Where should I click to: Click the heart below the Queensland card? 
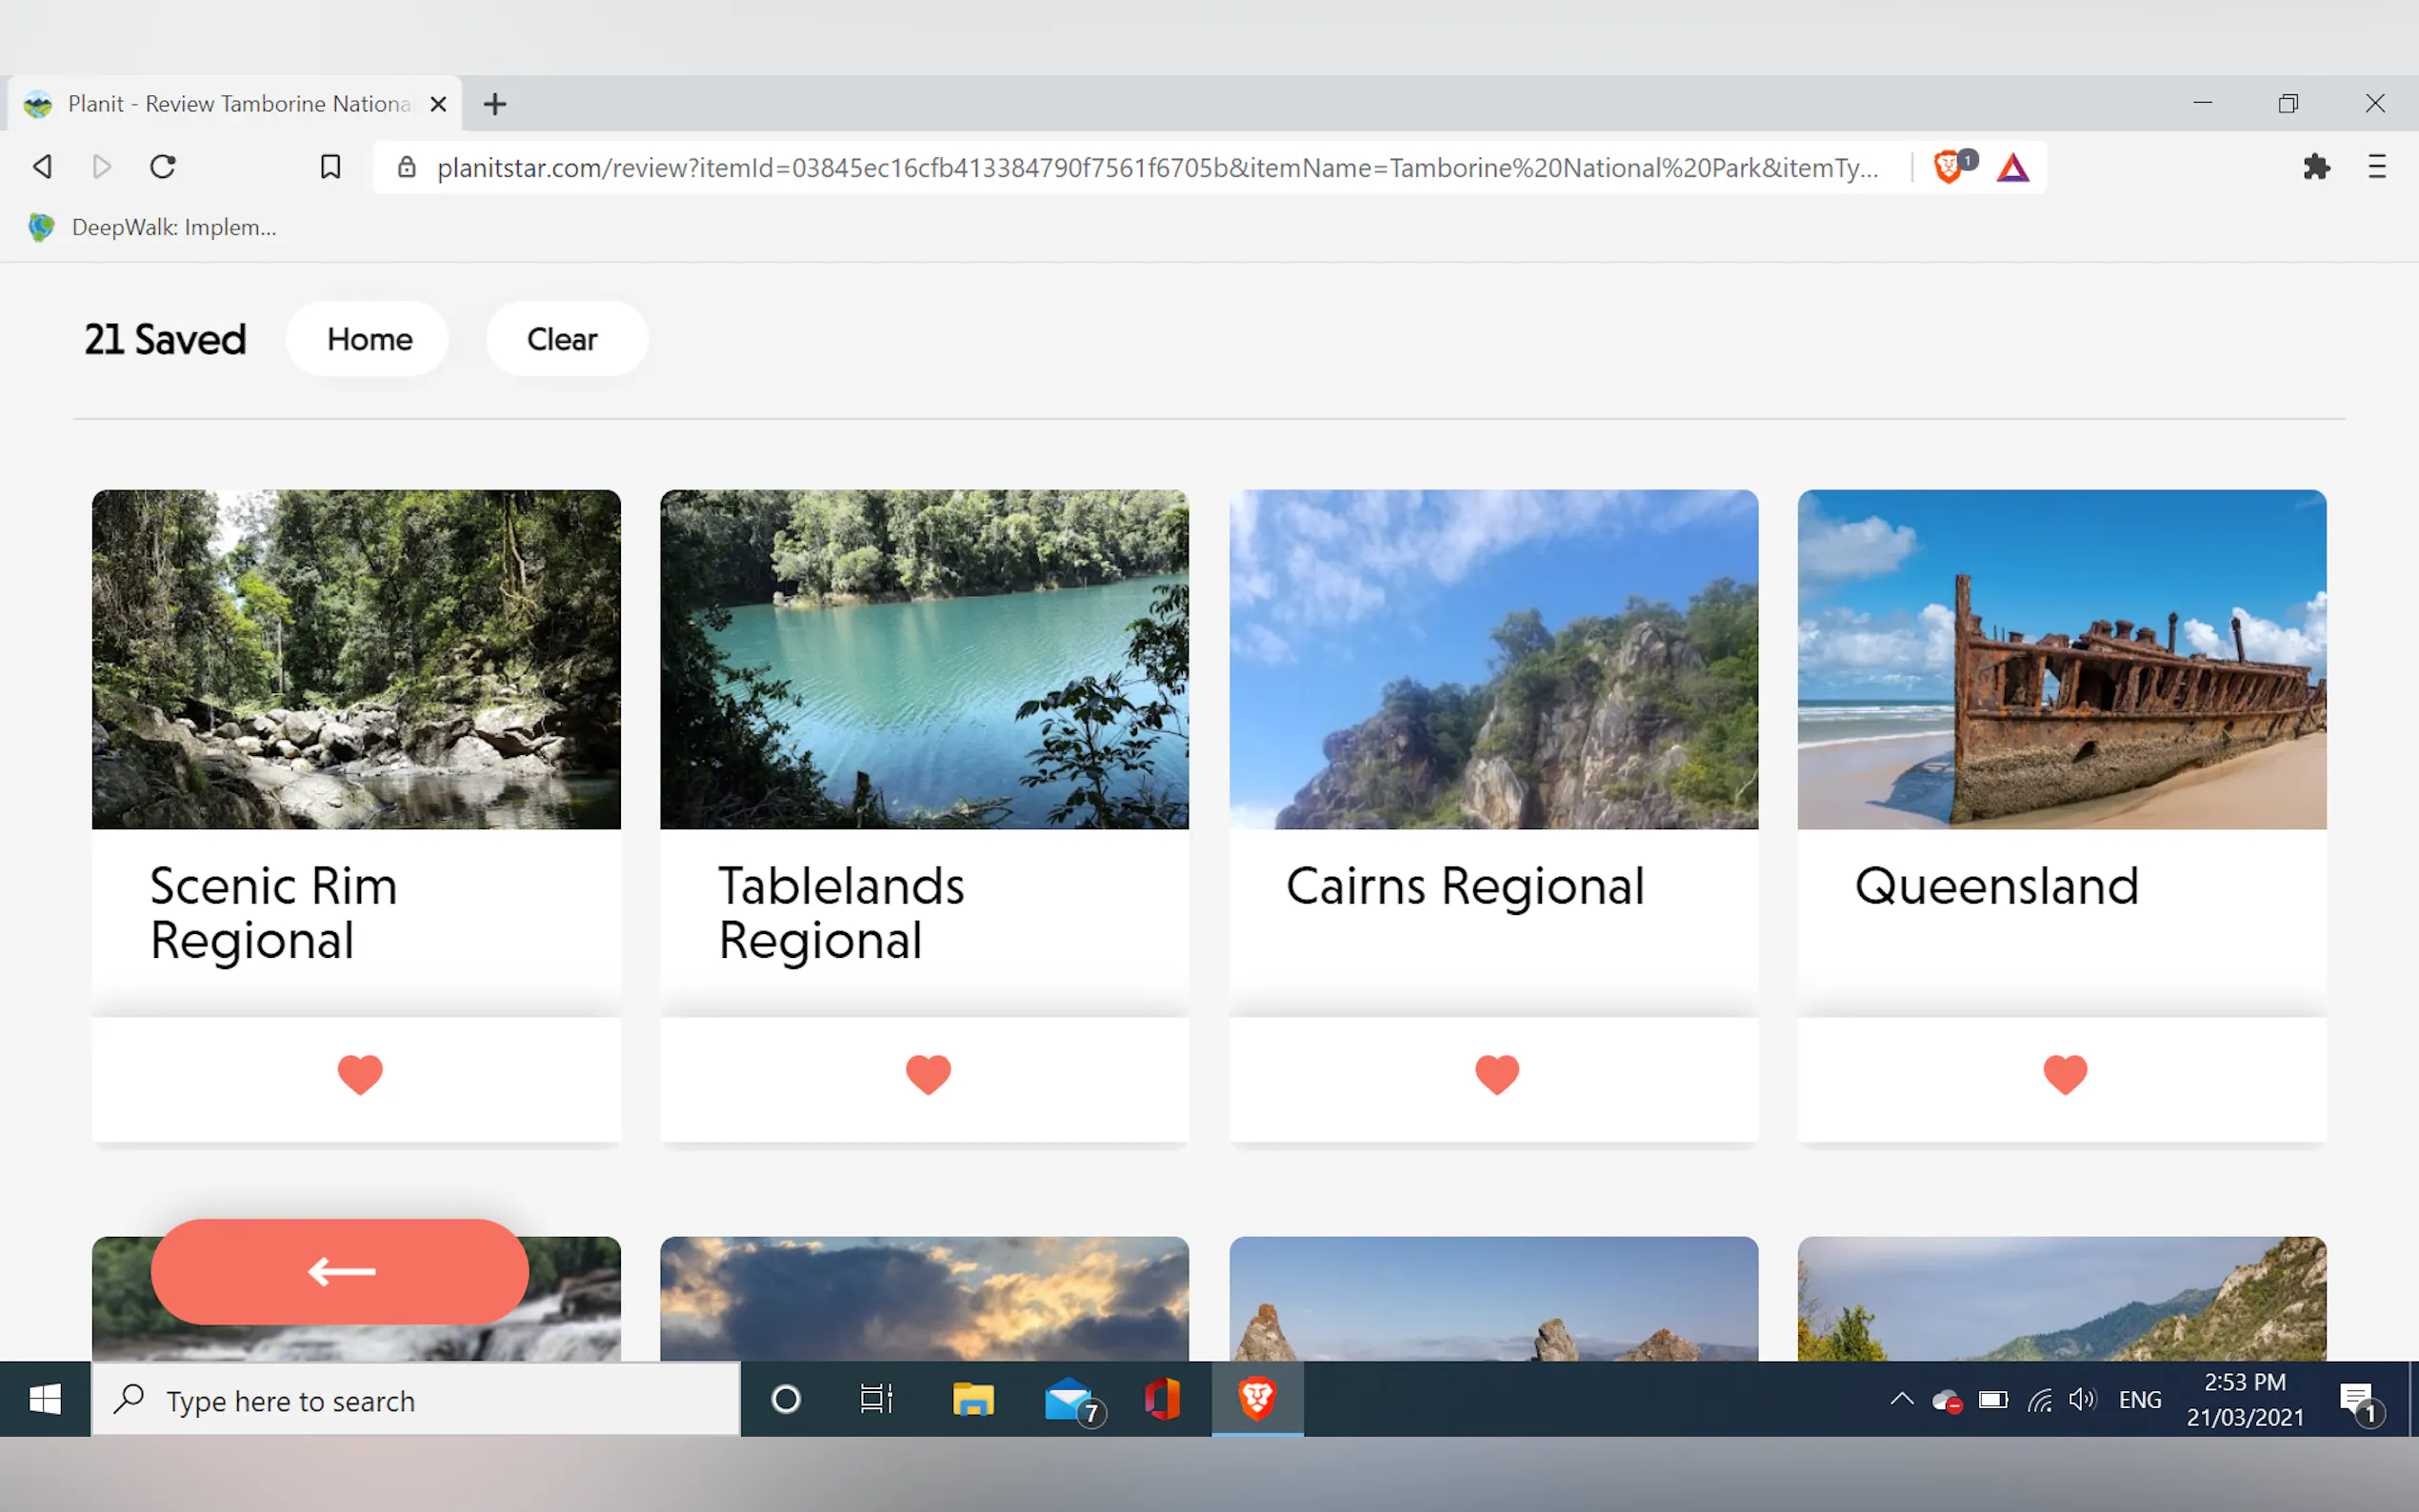pos(2064,1074)
